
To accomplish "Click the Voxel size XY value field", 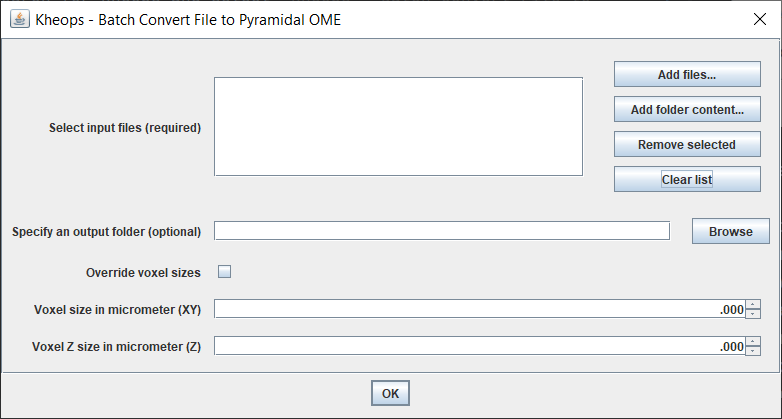I will (x=480, y=309).
